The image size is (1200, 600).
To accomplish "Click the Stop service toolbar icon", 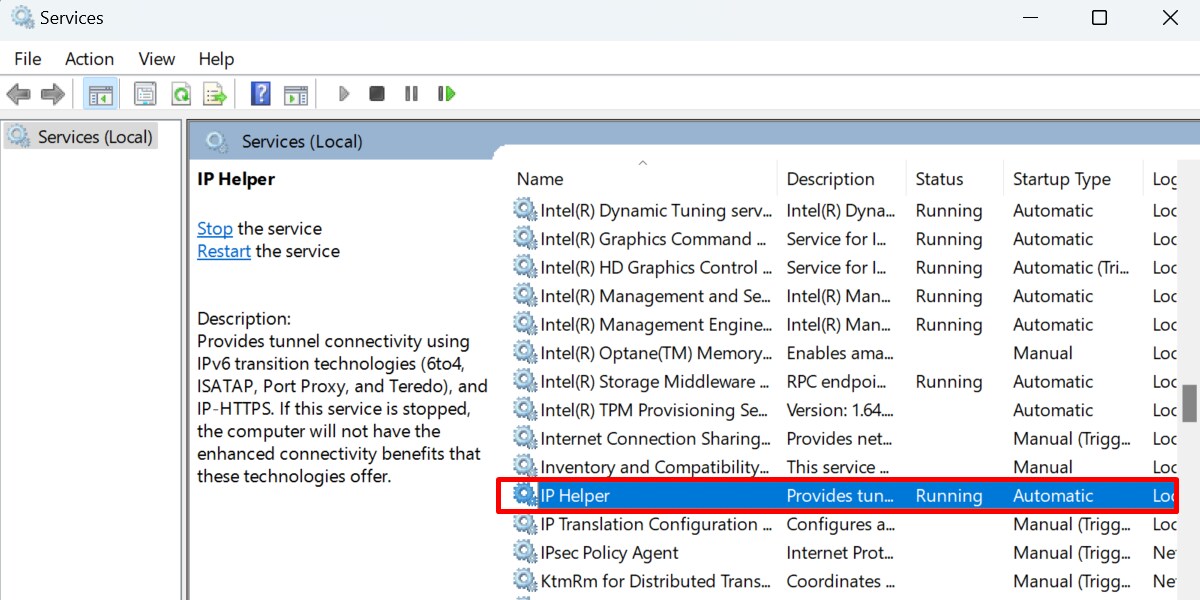I will [377, 93].
